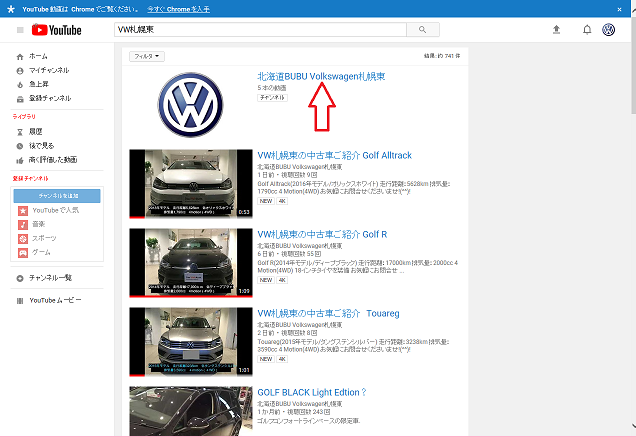Click the results count 約 741 件
Screen dimensions: 636x437
(442, 56)
